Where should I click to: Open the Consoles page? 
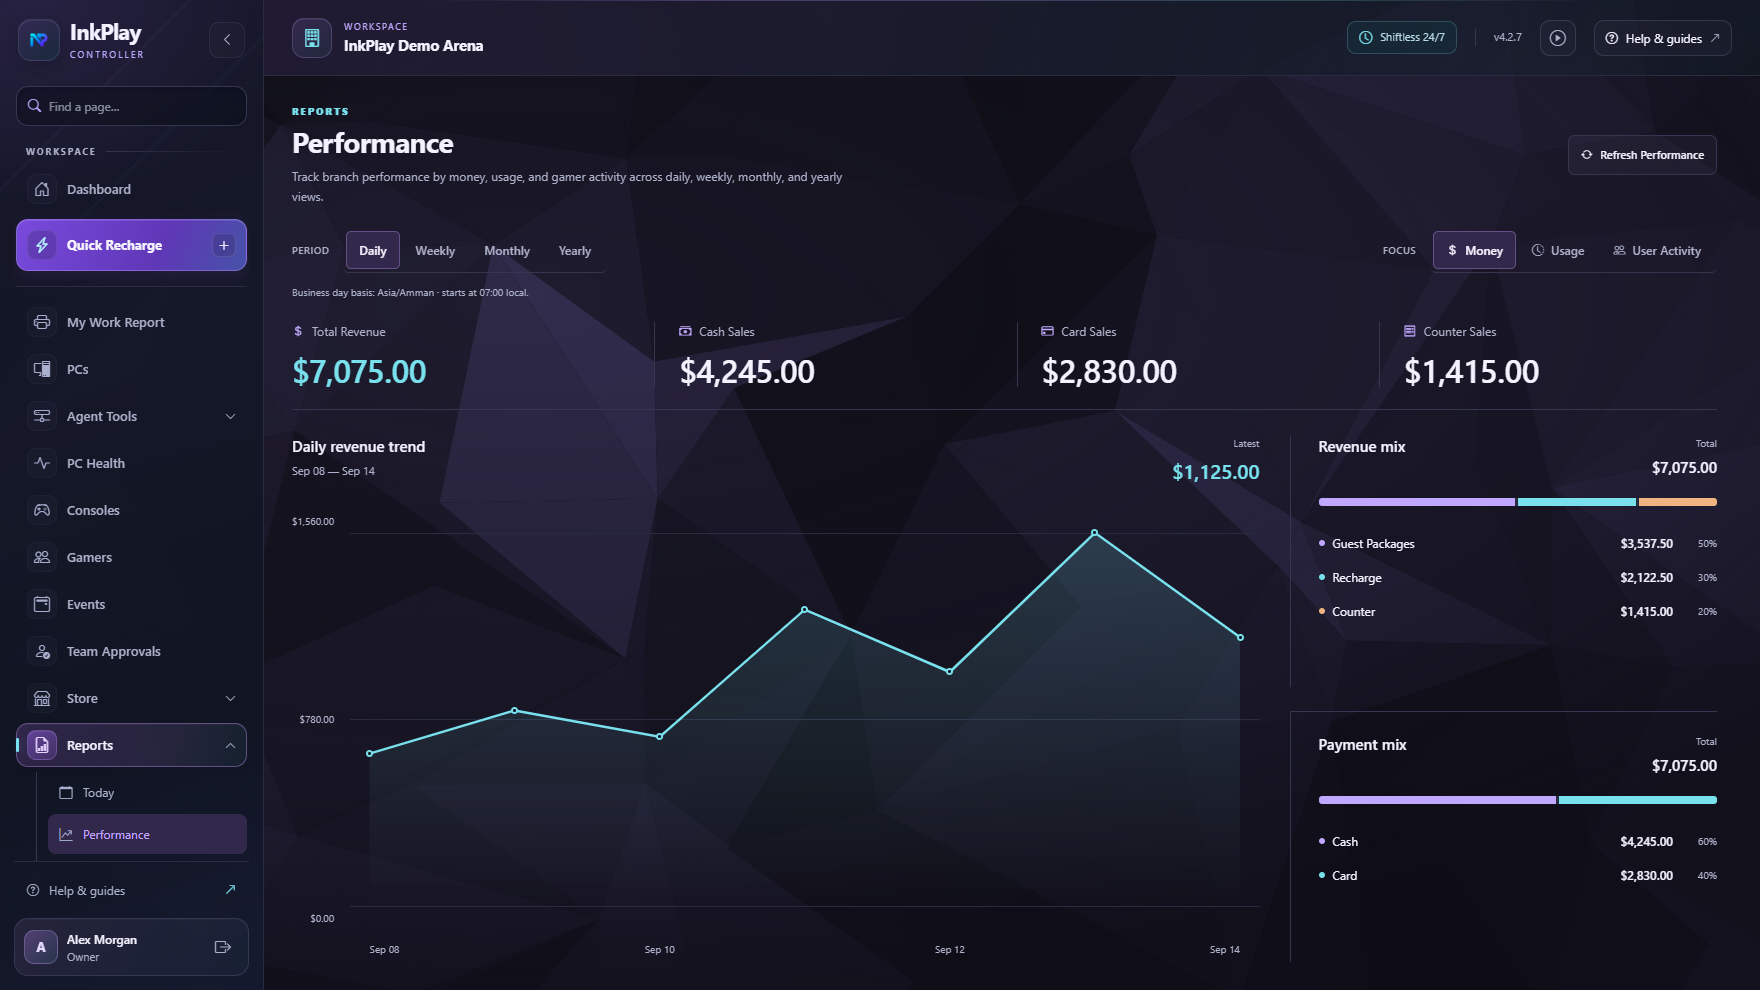(131, 510)
